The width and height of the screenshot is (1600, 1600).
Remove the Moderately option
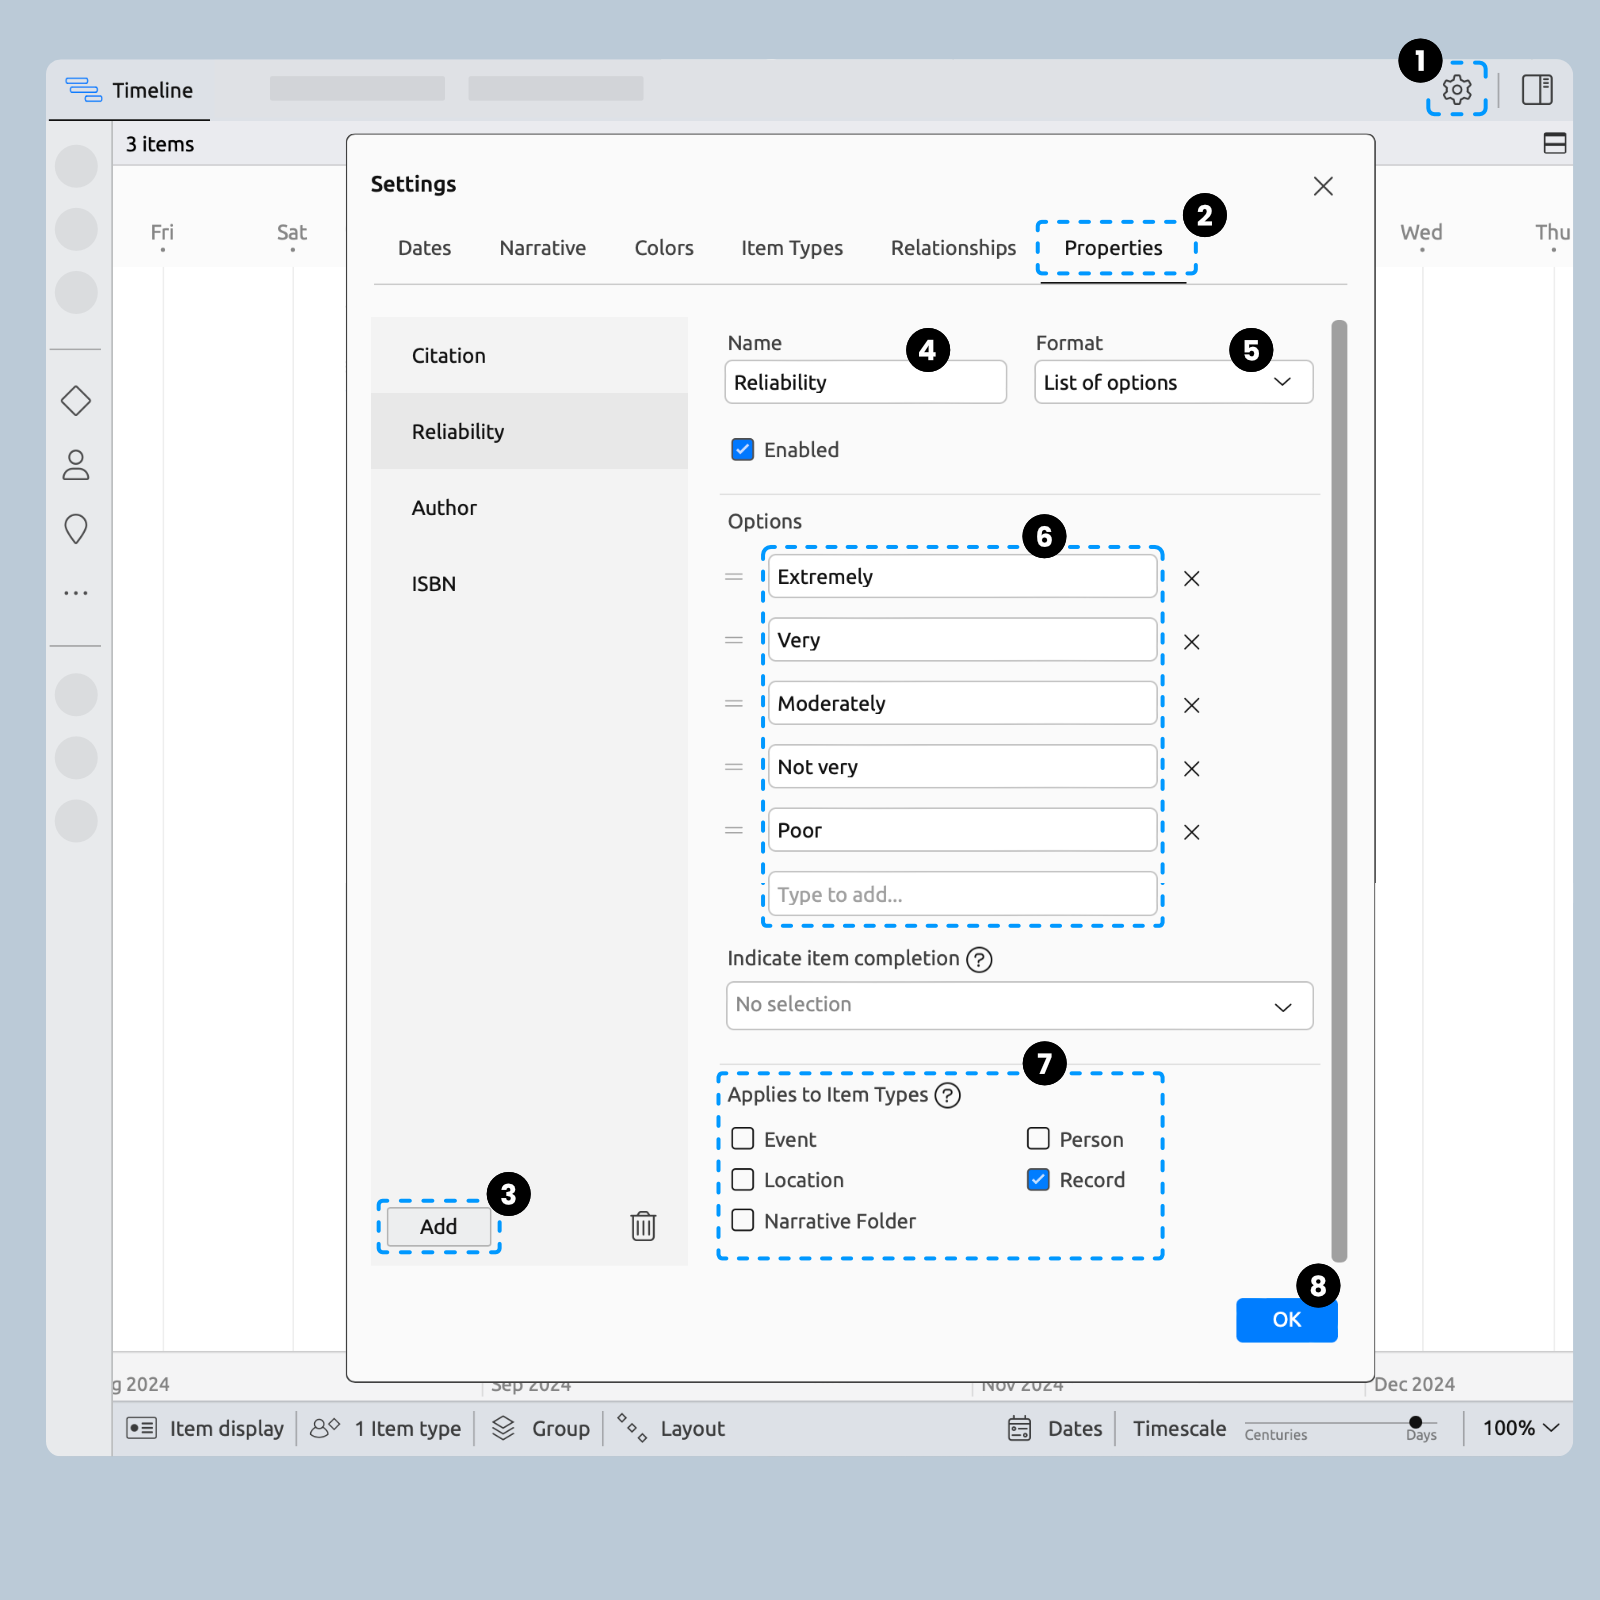coord(1191,705)
